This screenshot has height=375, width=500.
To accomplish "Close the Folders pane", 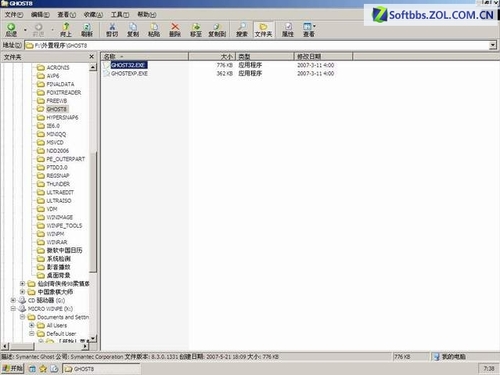I will click(92, 57).
